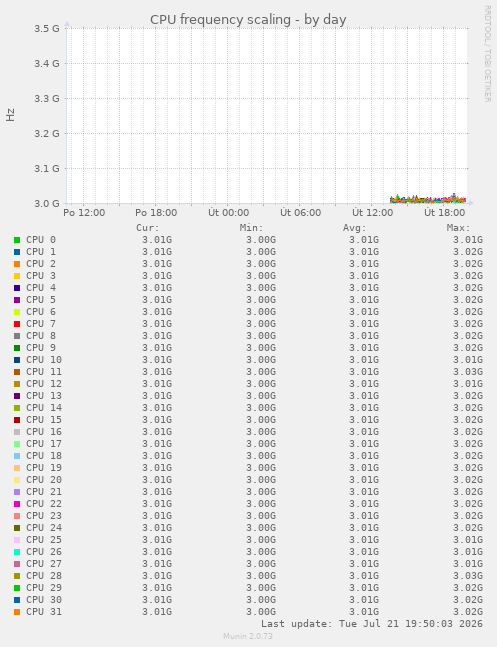Click the CPU 11 max value 3.03G
This screenshot has height=647, width=497.
pyautogui.click(x=468, y=372)
